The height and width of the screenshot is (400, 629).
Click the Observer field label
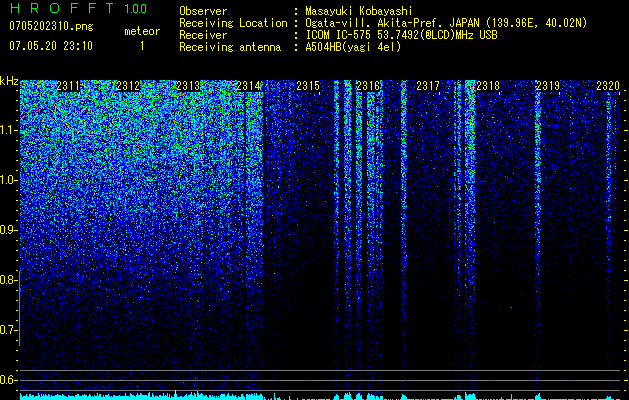tap(203, 11)
